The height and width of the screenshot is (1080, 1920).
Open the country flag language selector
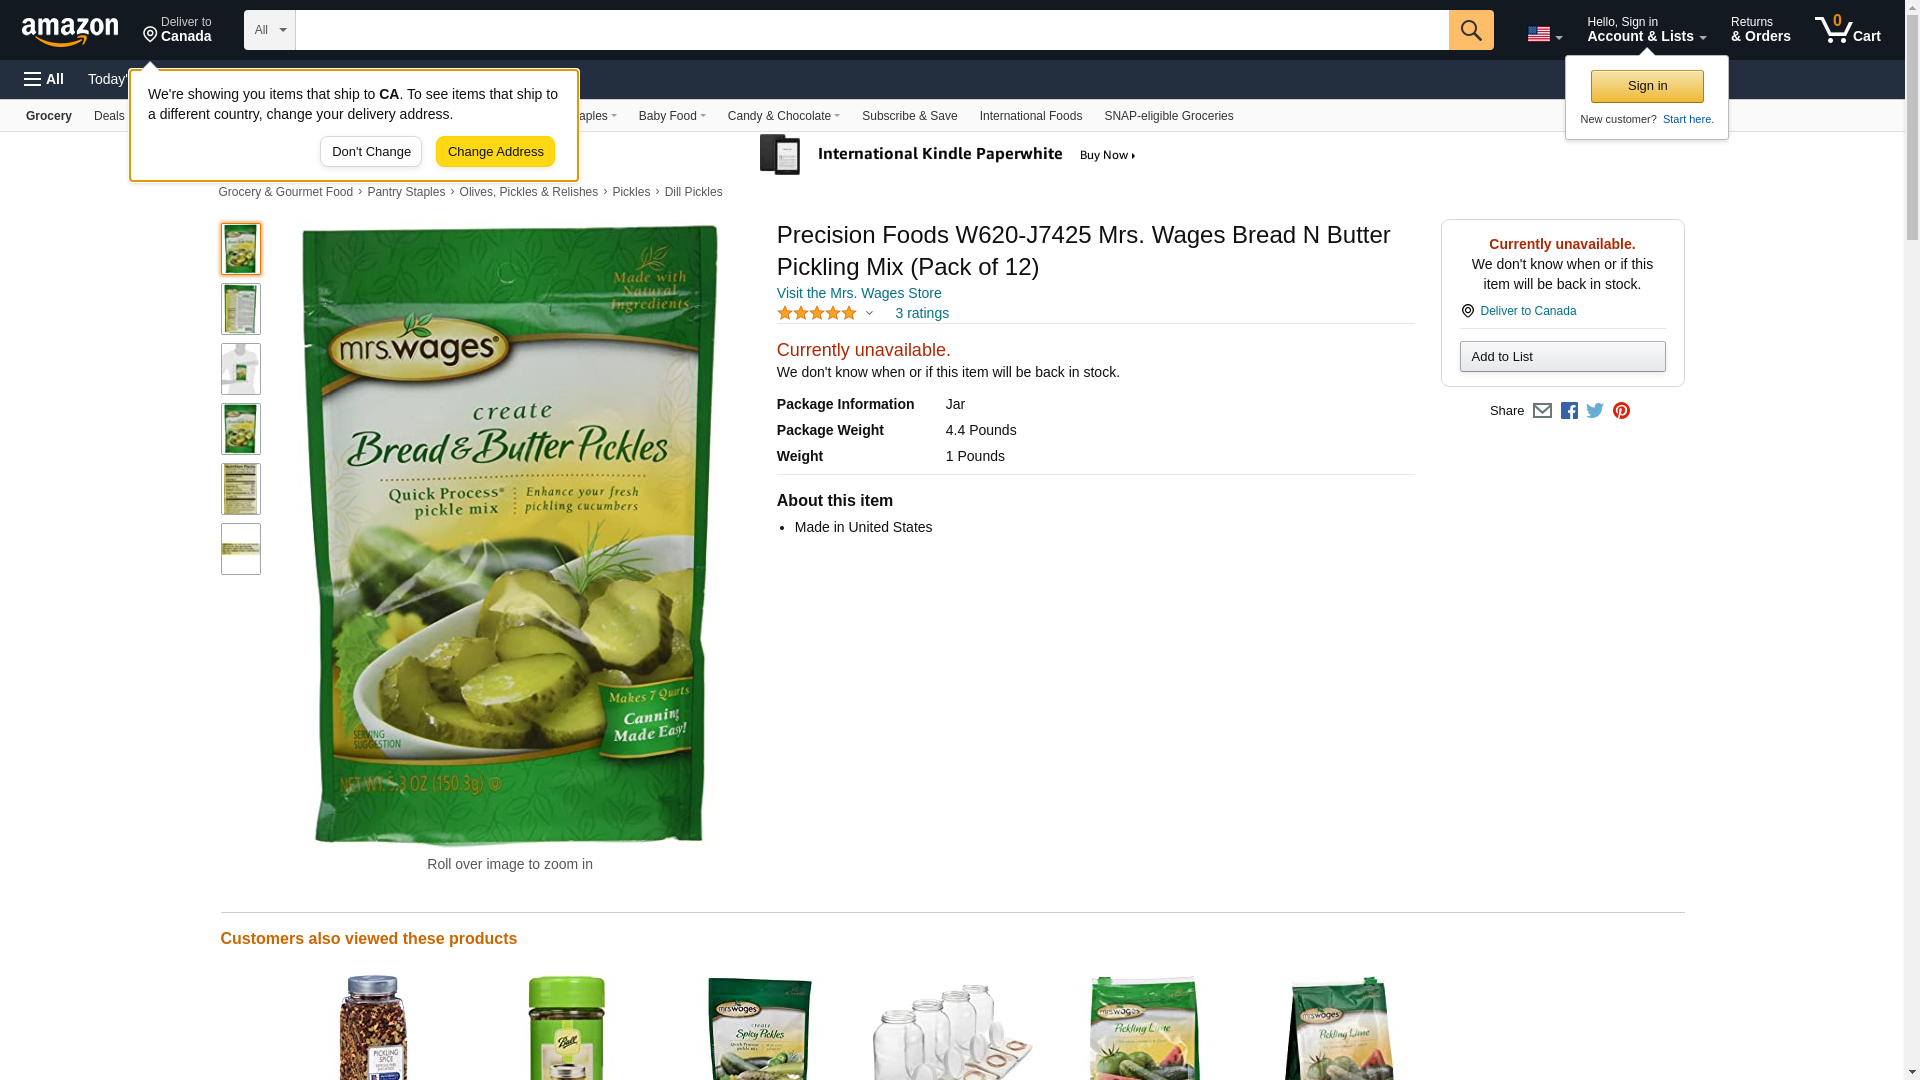[x=1544, y=34]
